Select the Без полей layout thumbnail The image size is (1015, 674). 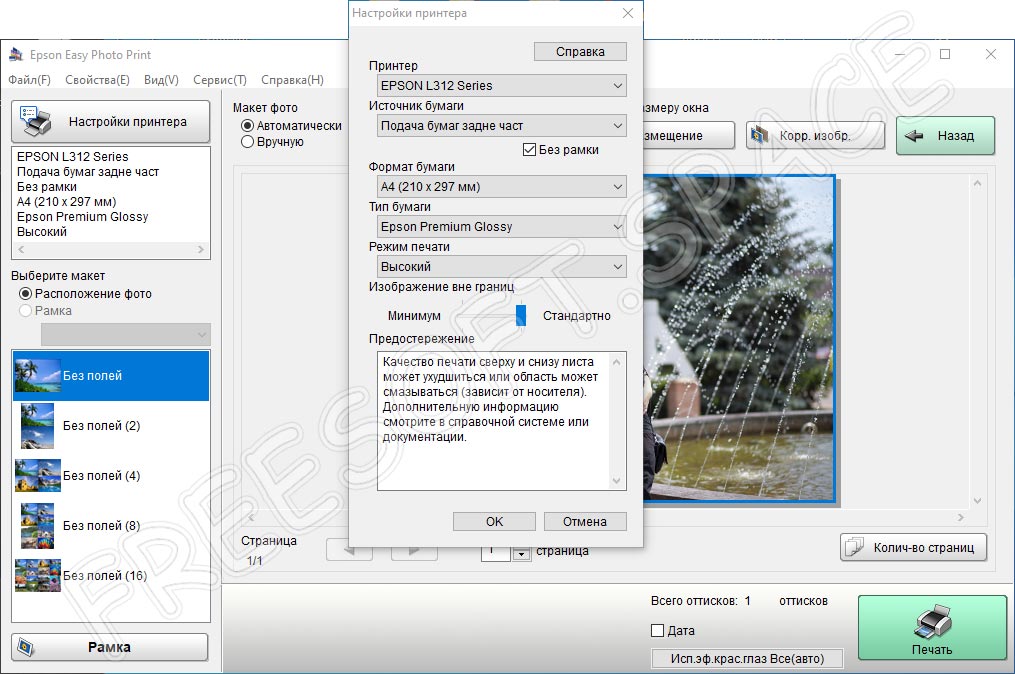38,376
